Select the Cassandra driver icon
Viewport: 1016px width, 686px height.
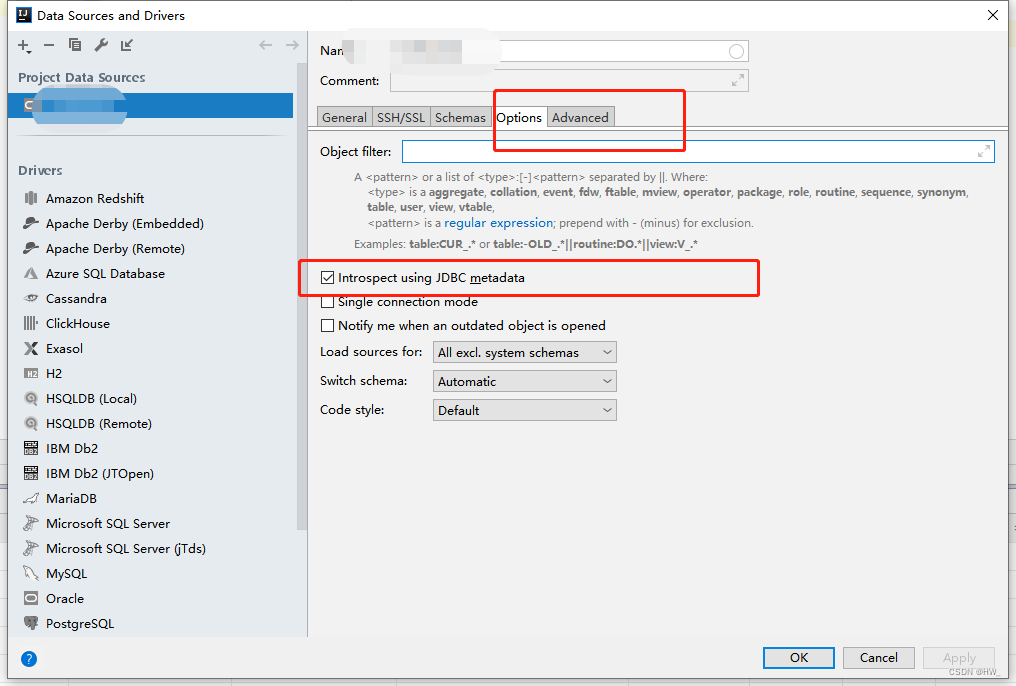(30, 299)
